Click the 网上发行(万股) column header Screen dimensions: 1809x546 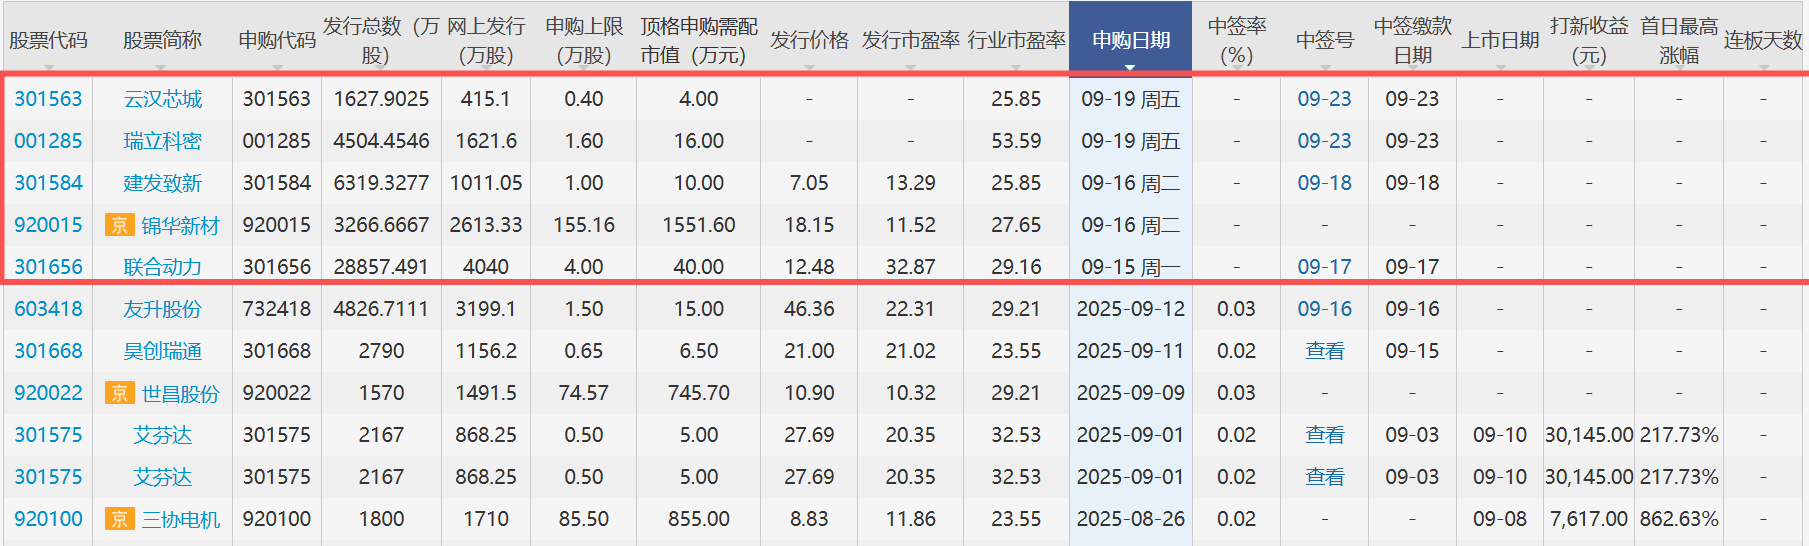[x=486, y=40]
